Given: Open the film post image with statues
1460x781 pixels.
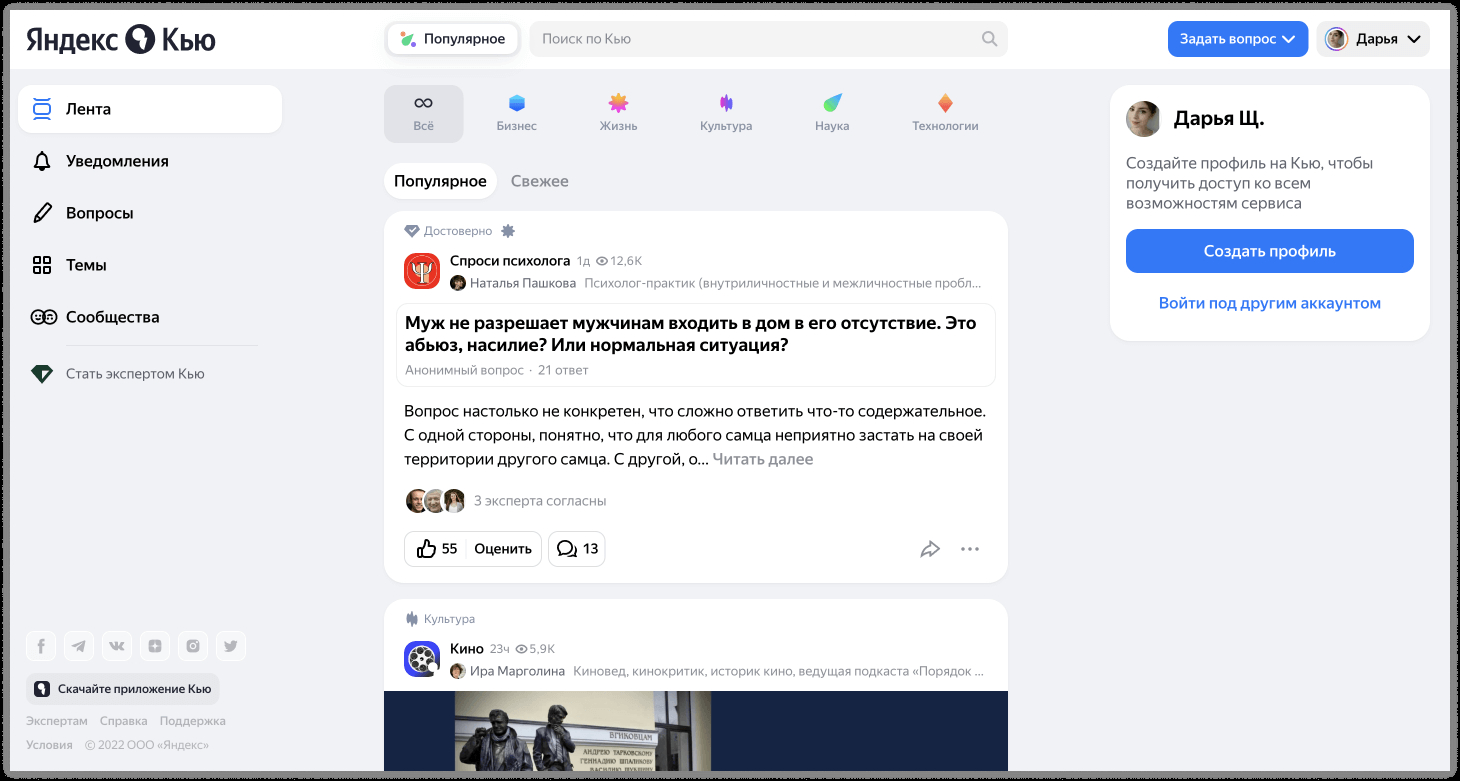Looking at the screenshot, I should 696,731.
